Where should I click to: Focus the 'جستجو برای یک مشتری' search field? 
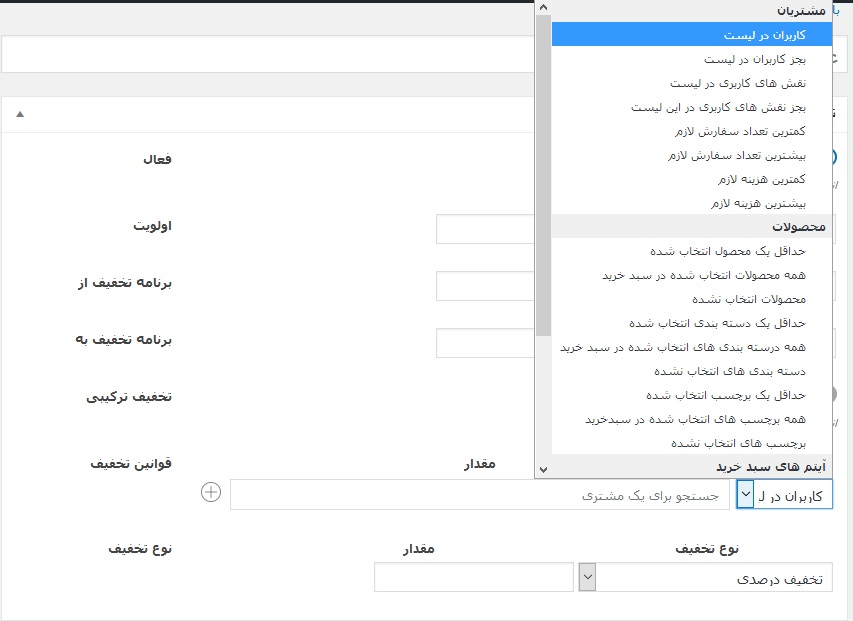(480, 495)
